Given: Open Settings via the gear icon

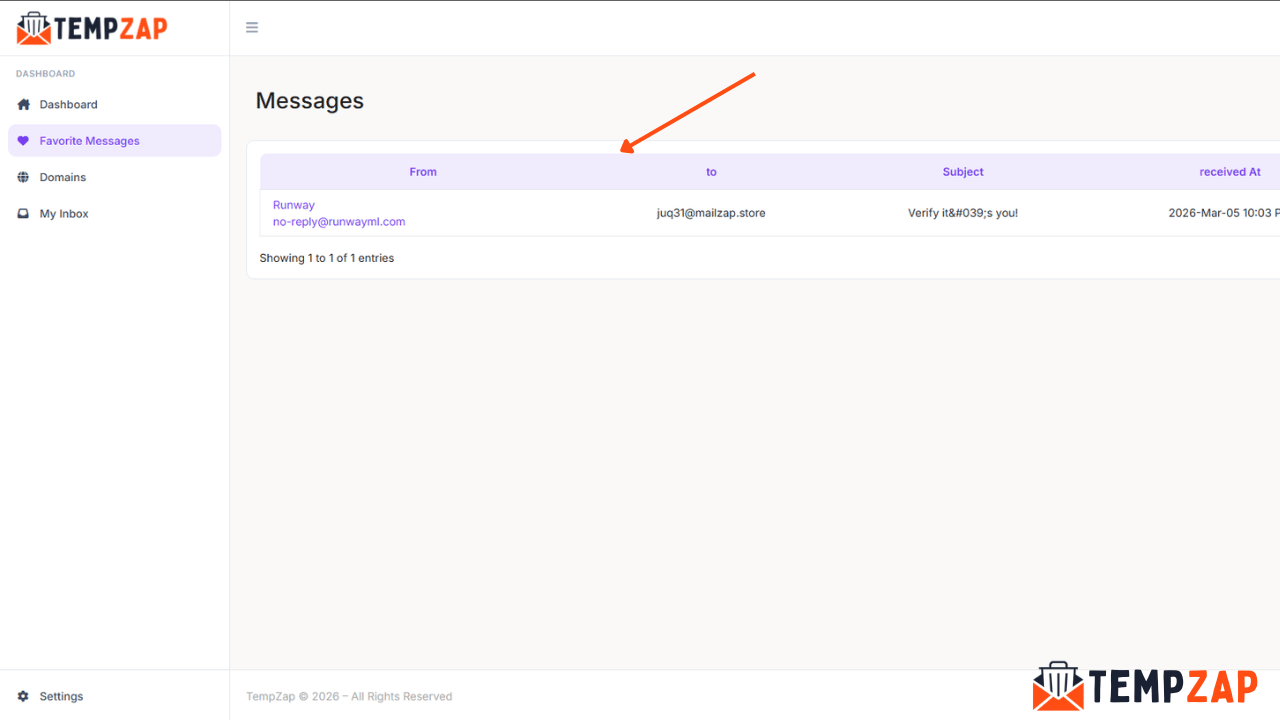Looking at the screenshot, I should [23, 696].
